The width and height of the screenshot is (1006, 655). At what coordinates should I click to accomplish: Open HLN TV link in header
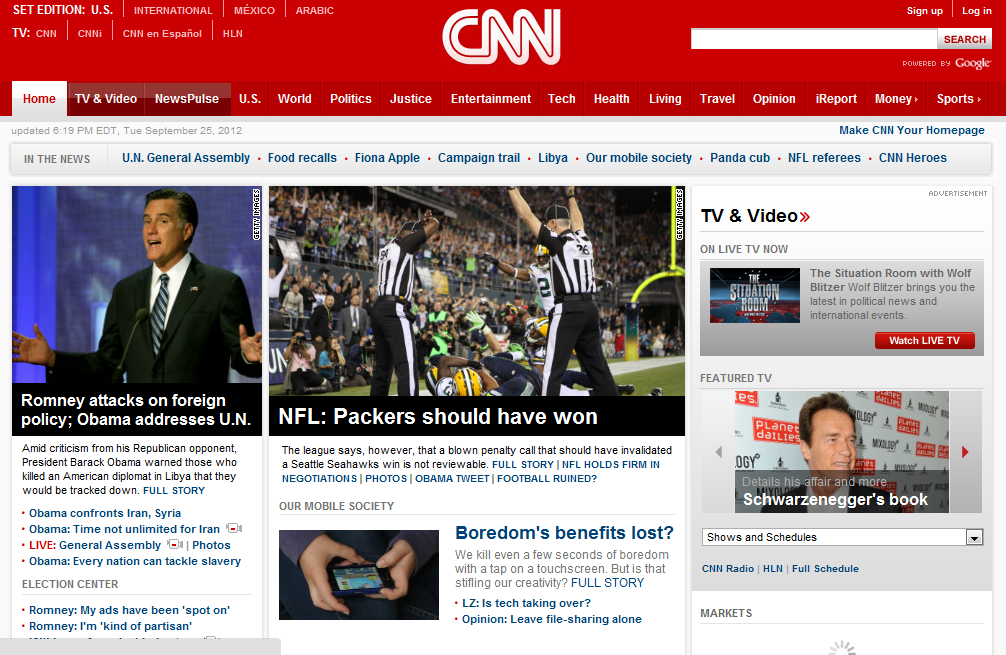click(232, 33)
